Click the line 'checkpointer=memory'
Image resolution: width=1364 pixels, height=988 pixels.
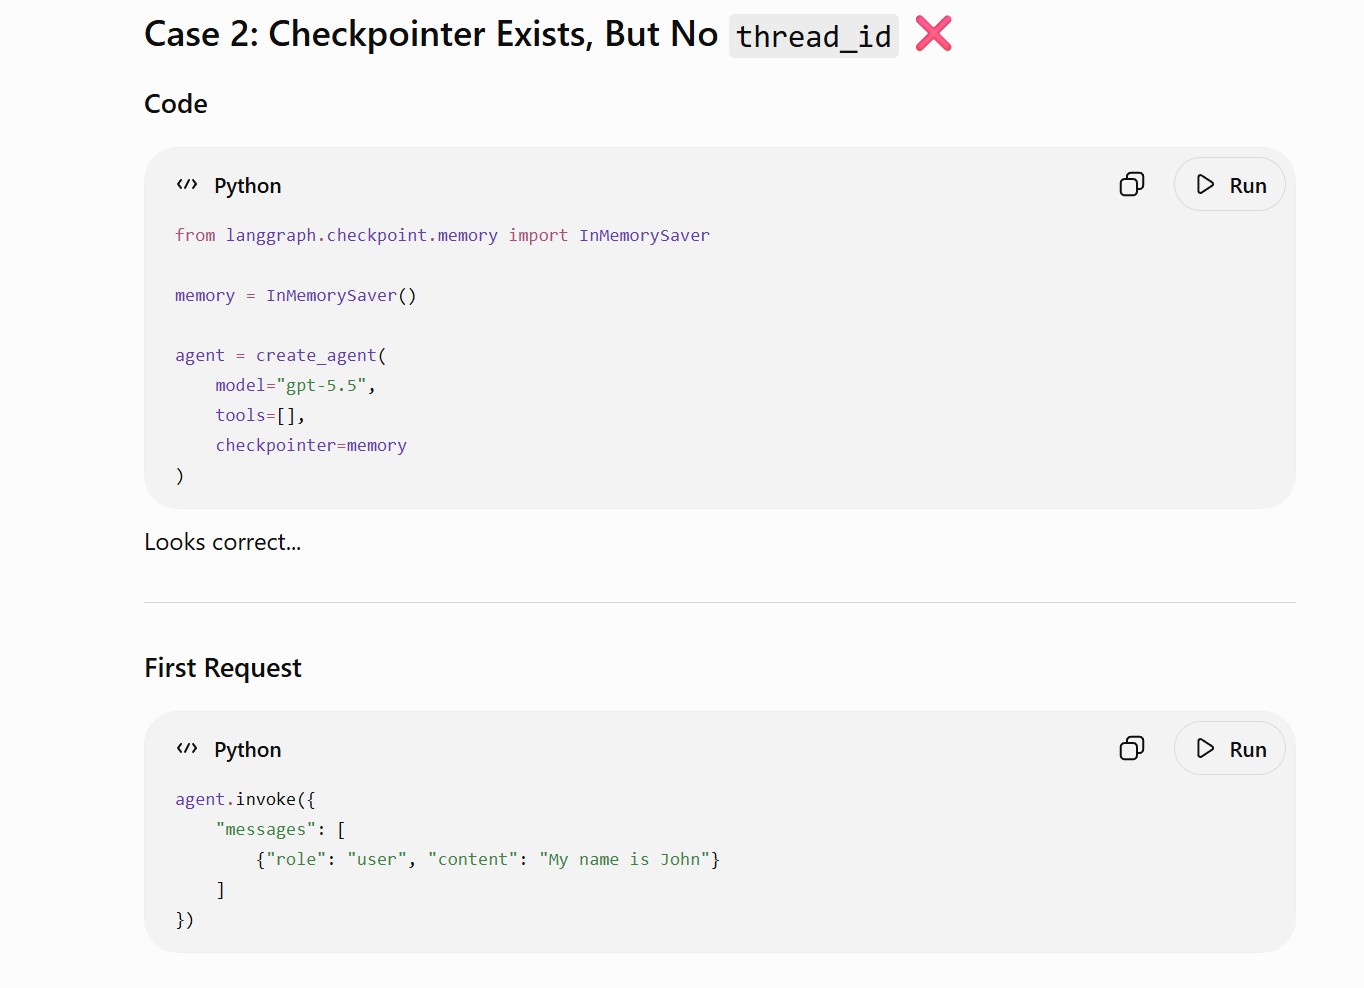click(x=311, y=445)
